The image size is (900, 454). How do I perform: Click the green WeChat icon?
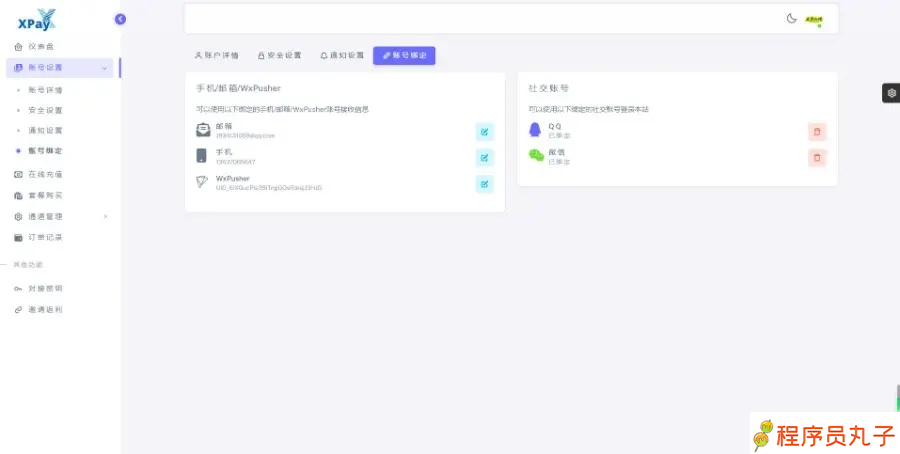pos(536,156)
